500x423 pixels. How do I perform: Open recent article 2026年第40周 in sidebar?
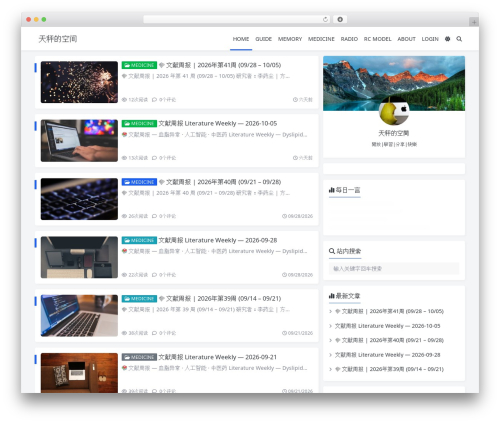(389, 340)
